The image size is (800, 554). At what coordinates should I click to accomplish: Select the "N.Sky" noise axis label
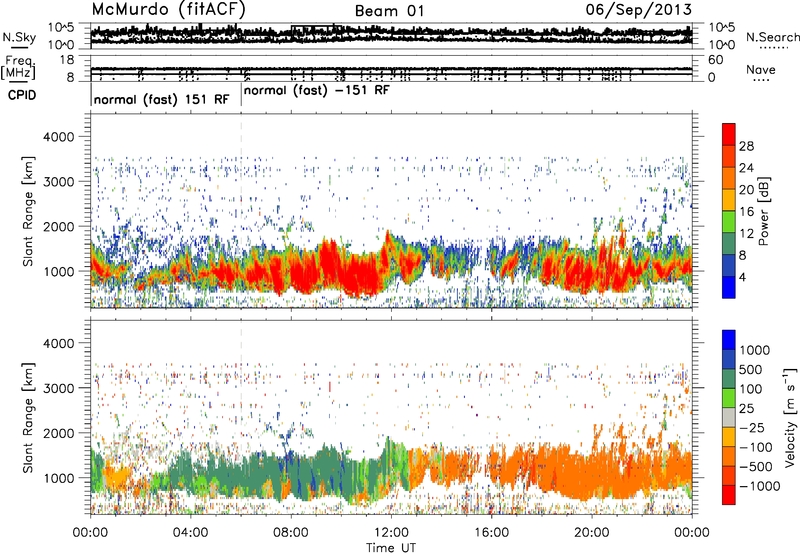coord(19,38)
